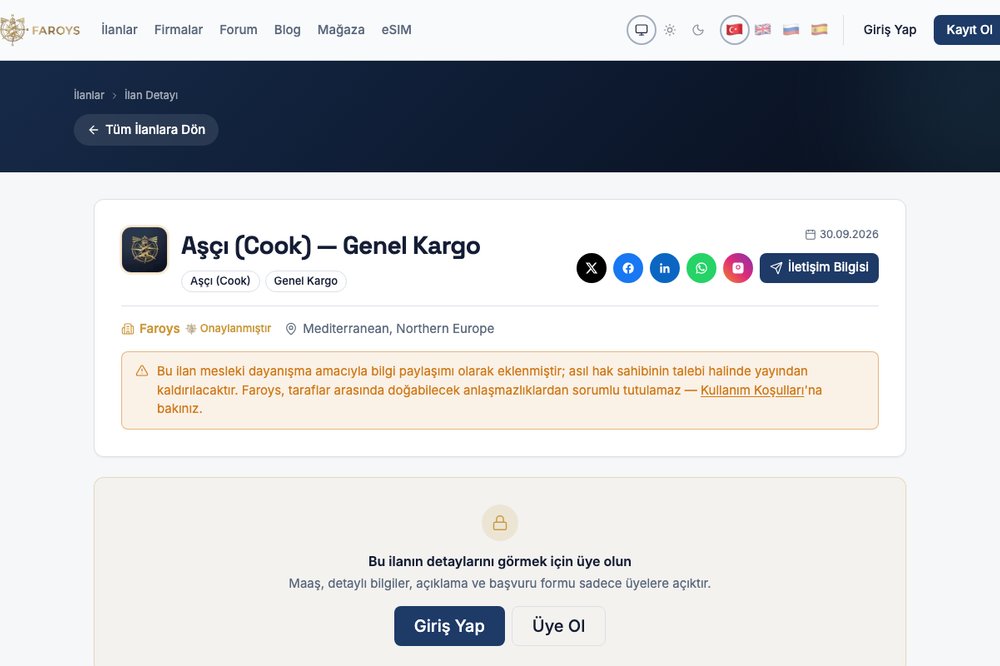Open Mağaza from the navigation bar
Viewport: 1000px width, 666px height.
point(341,30)
